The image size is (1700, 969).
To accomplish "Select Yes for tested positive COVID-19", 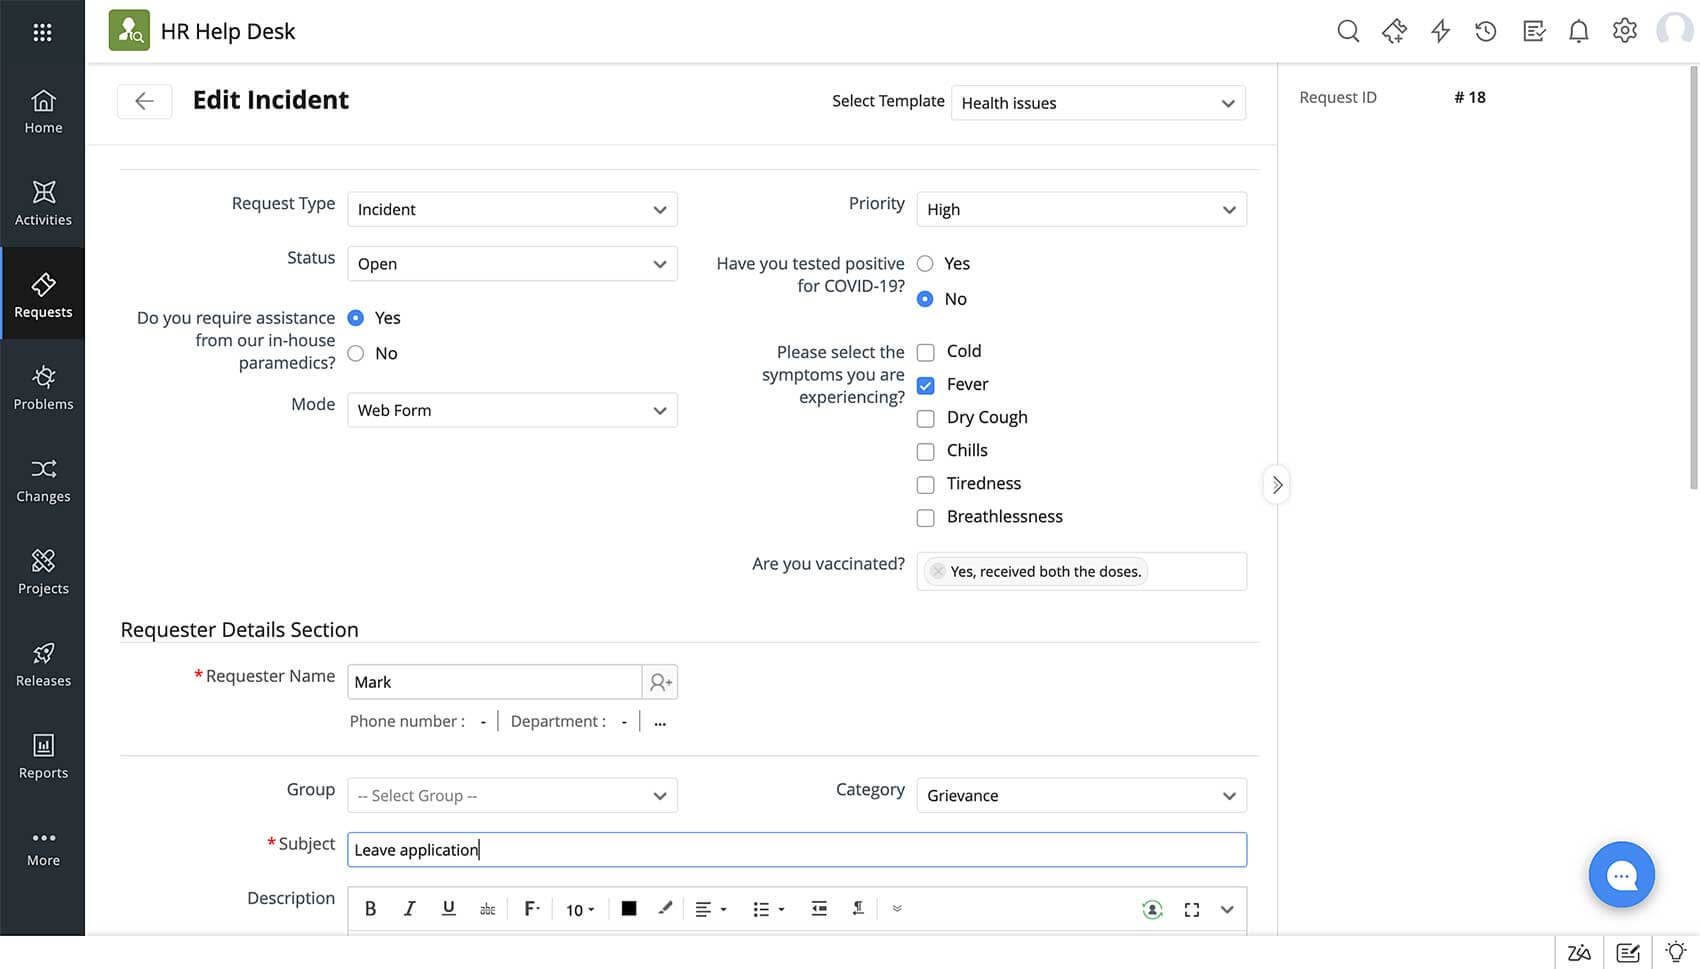I will pos(926,264).
